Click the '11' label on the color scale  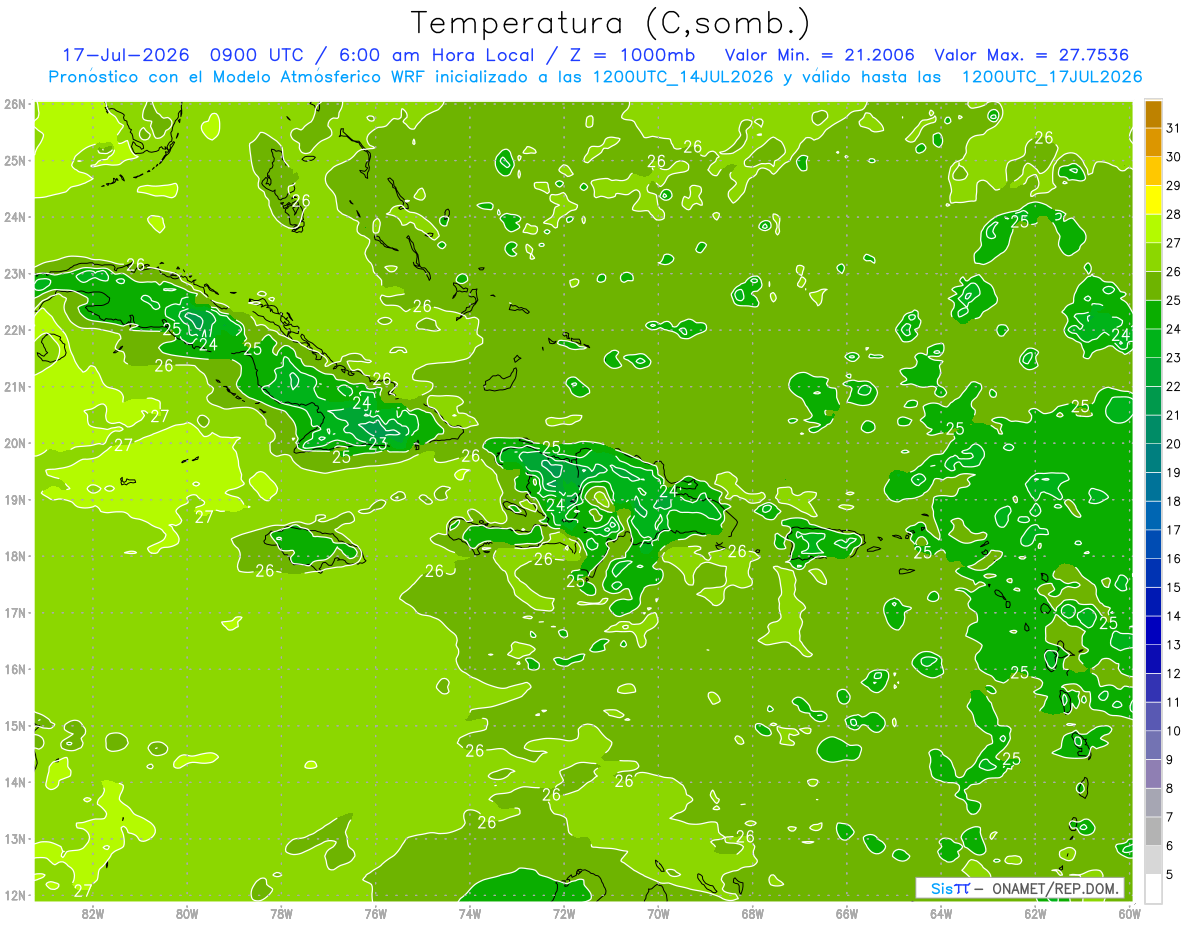[1173, 702]
